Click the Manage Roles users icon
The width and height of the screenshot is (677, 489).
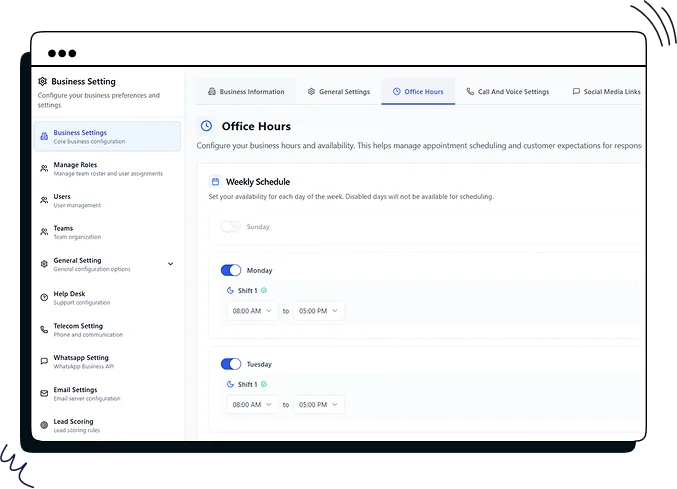click(44, 168)
